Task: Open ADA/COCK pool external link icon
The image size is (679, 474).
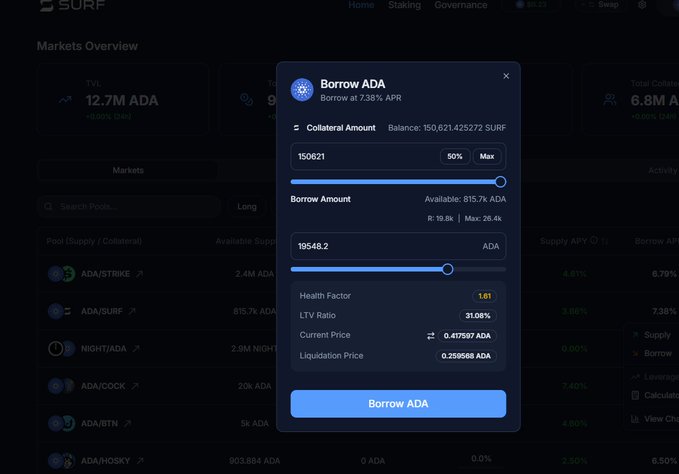Action: 135,386
